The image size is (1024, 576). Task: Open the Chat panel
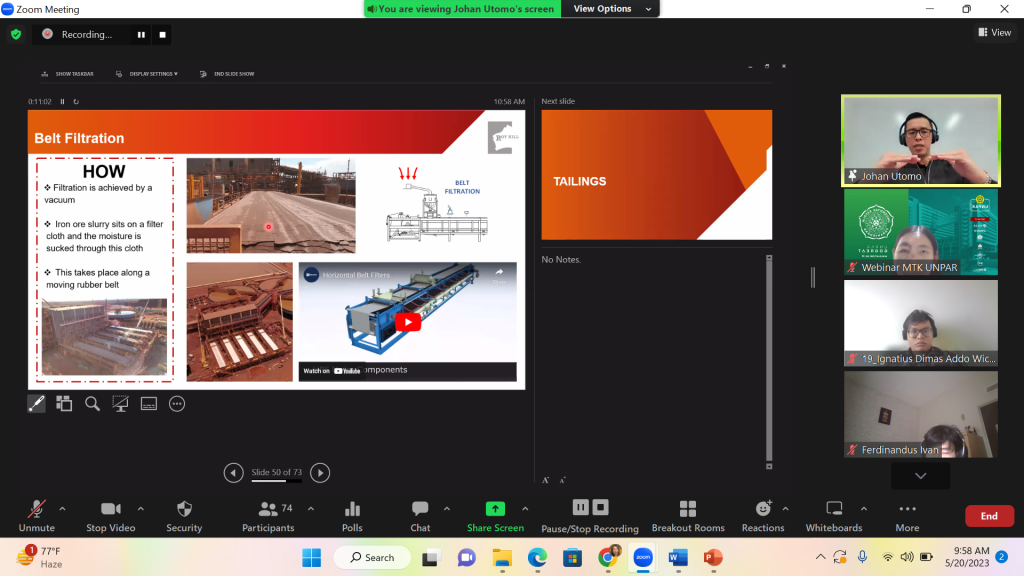[x=420, y=509]
